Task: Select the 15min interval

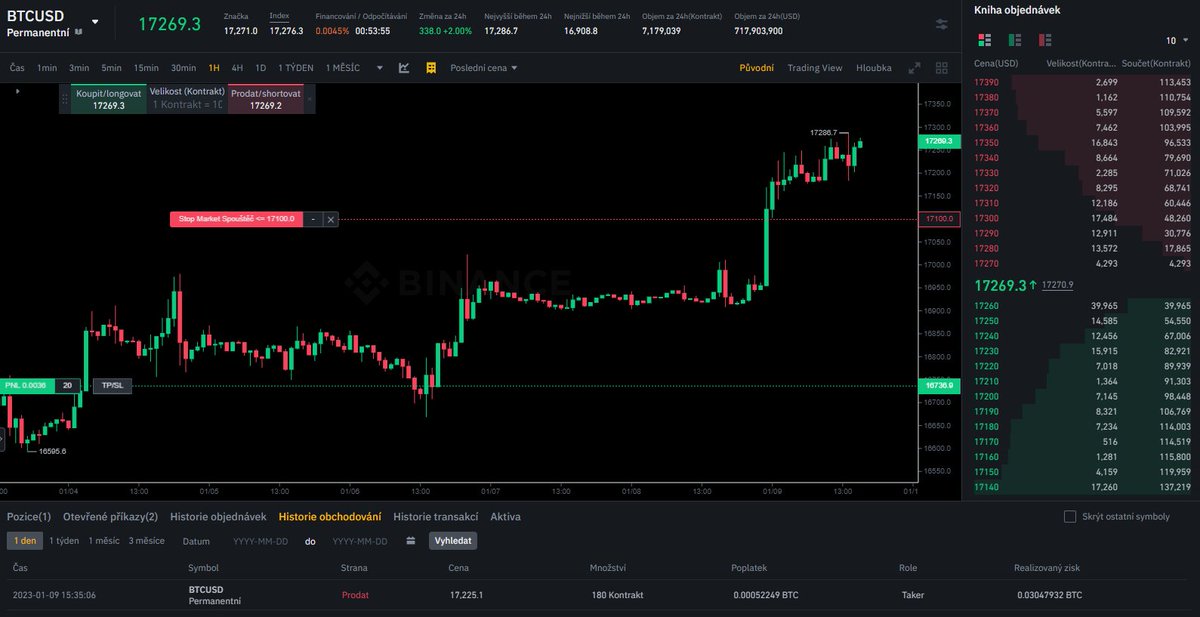Action: coord(146,68)
